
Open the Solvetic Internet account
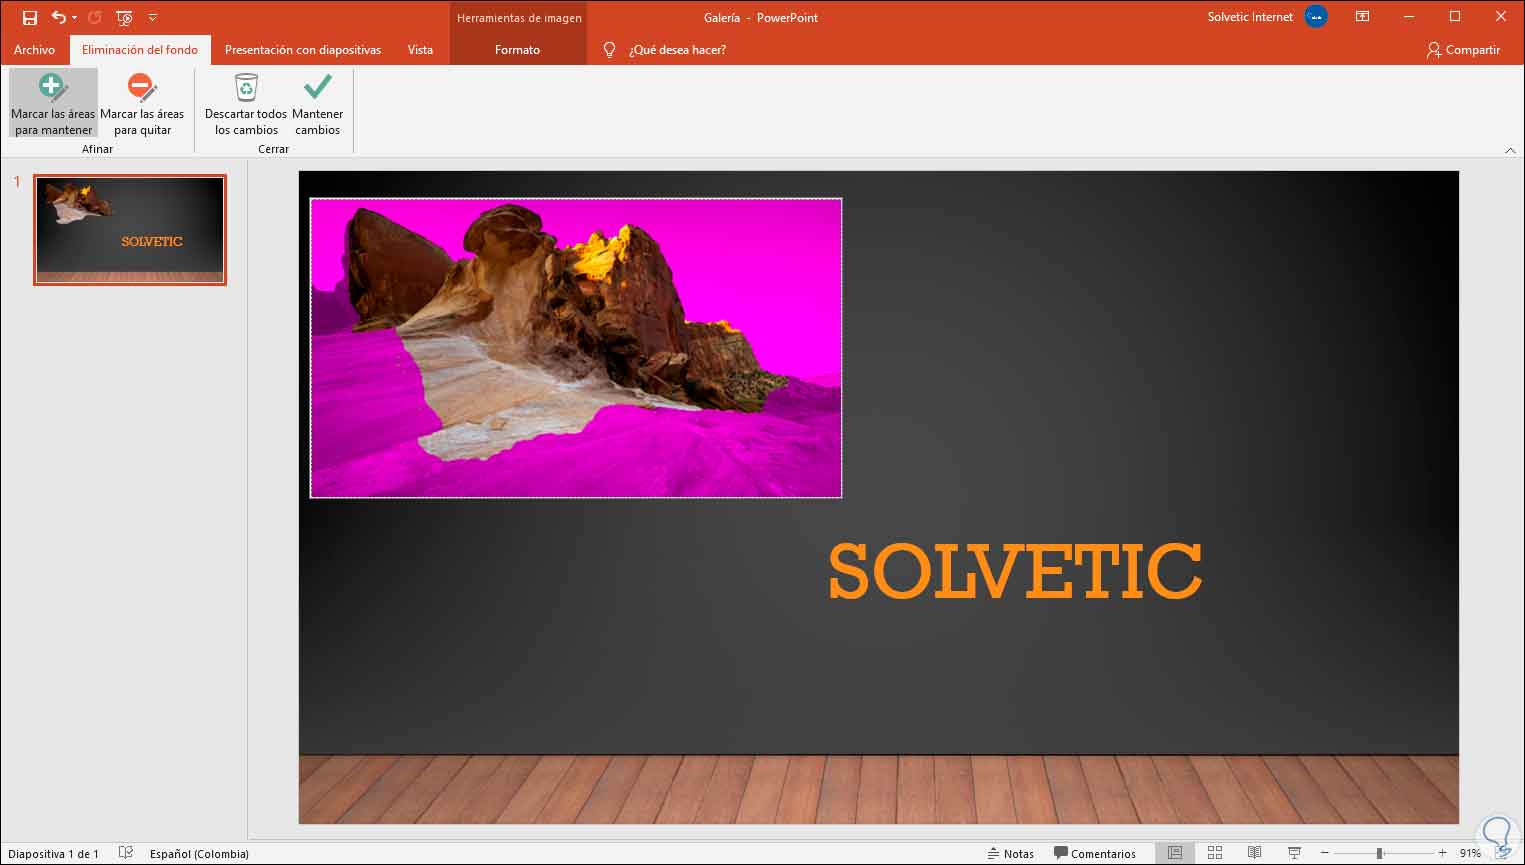pos(1250,17)
